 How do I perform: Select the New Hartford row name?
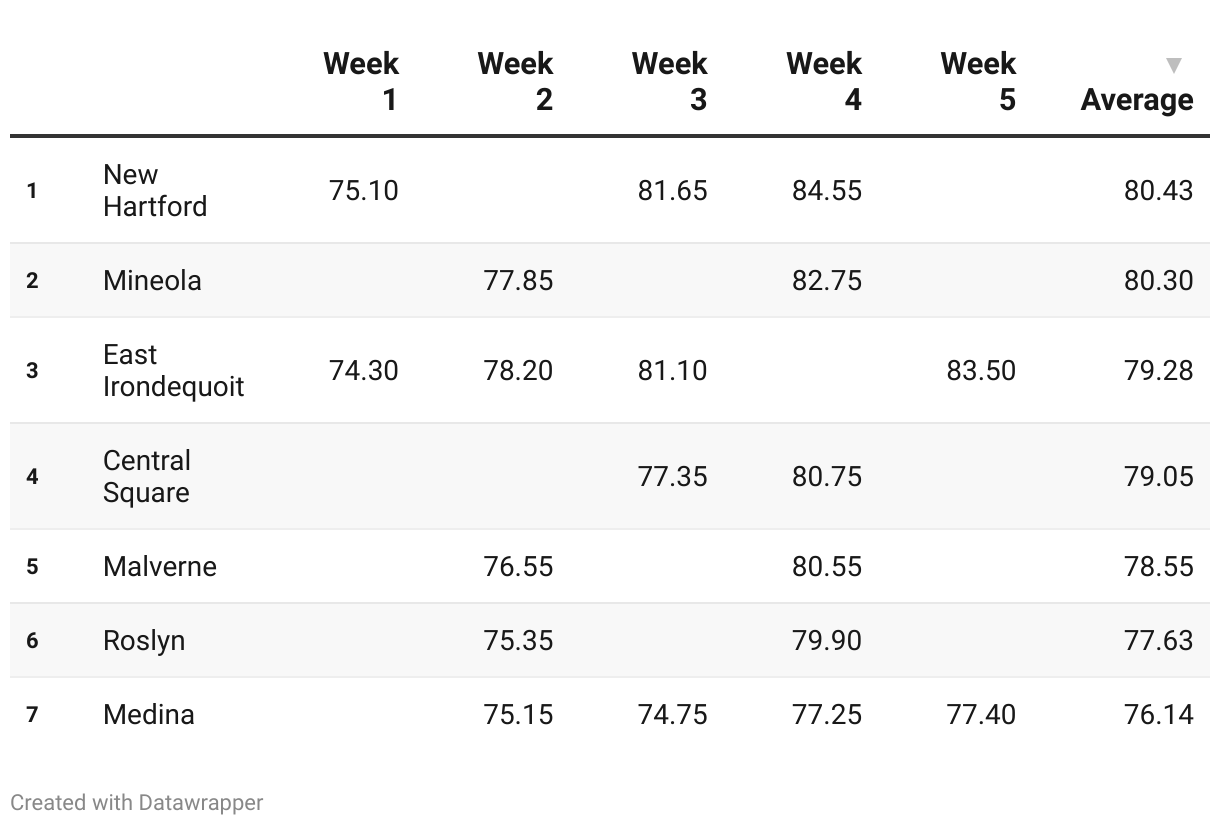[x=154, y=190]
